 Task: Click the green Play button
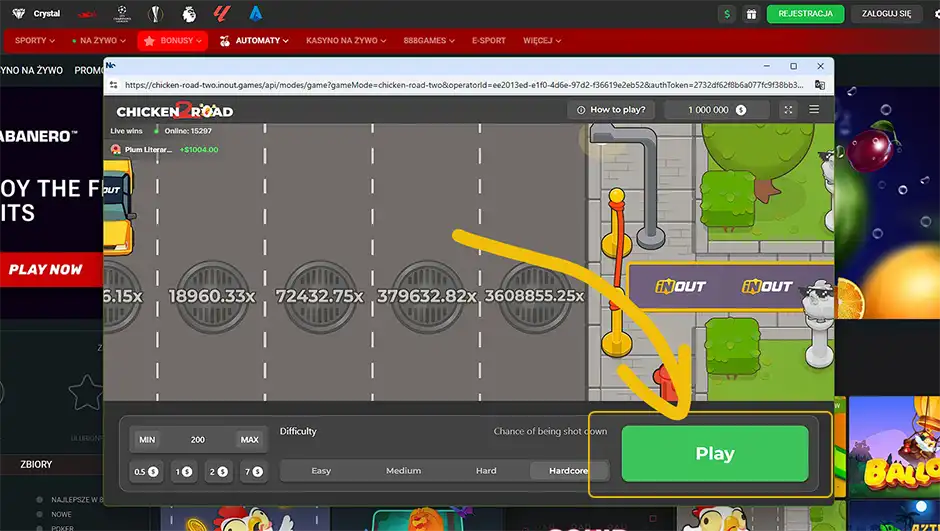715,454
